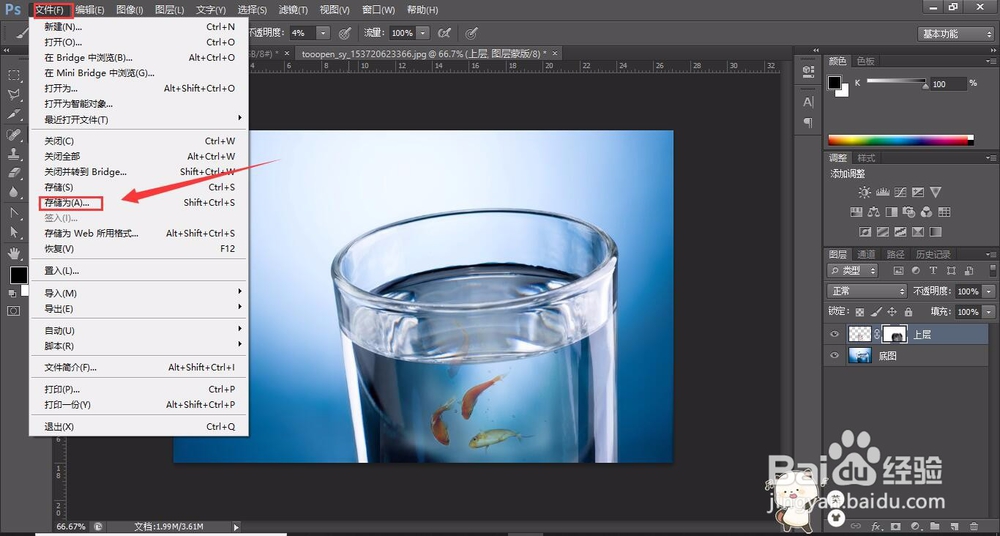Toggle airbrush mode in options bar
This screenshot has height=536, width=1000.
[445, 33]
